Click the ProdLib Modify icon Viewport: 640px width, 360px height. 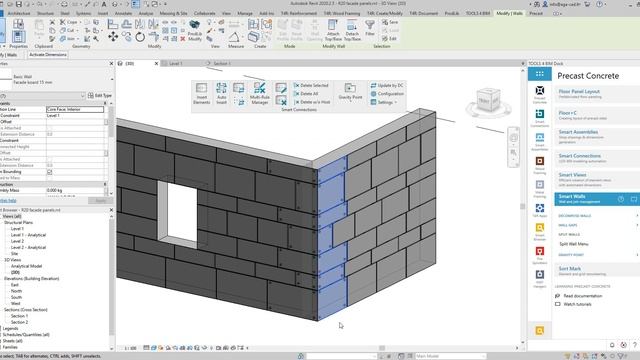(195, 30)
